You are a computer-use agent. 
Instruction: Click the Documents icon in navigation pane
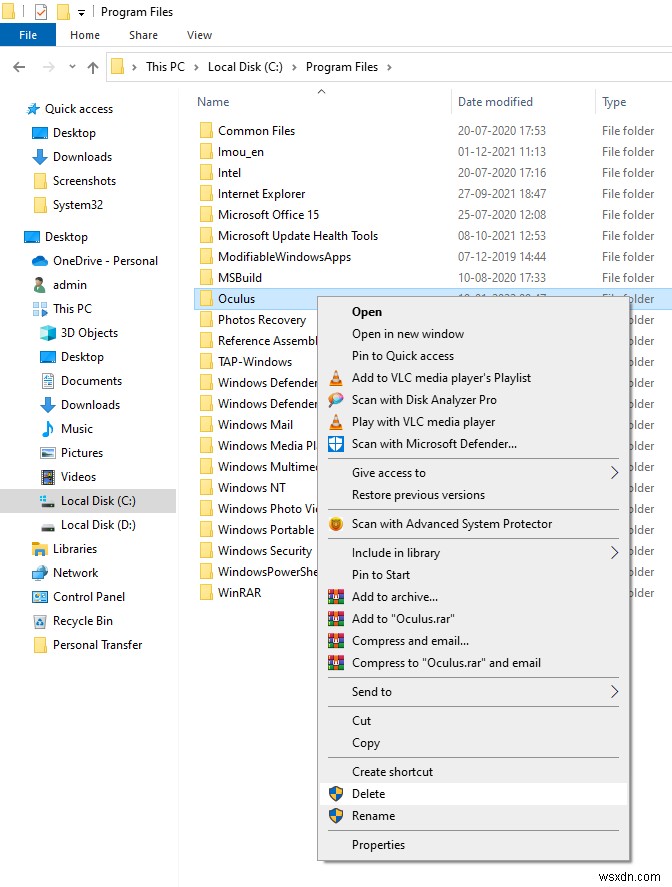coord(48,381)
